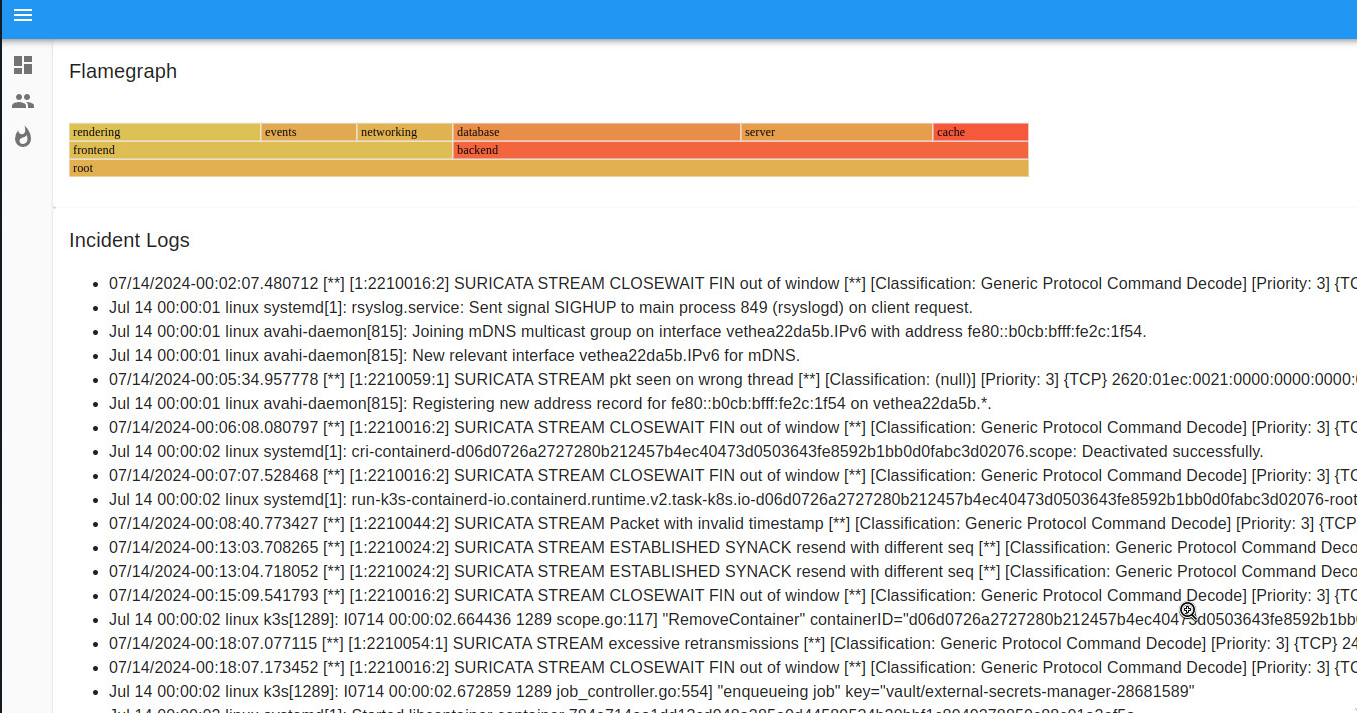The image size is (1357, 713).
Task: Select the flame icon in the sidebar
Action: coord(23,137)
